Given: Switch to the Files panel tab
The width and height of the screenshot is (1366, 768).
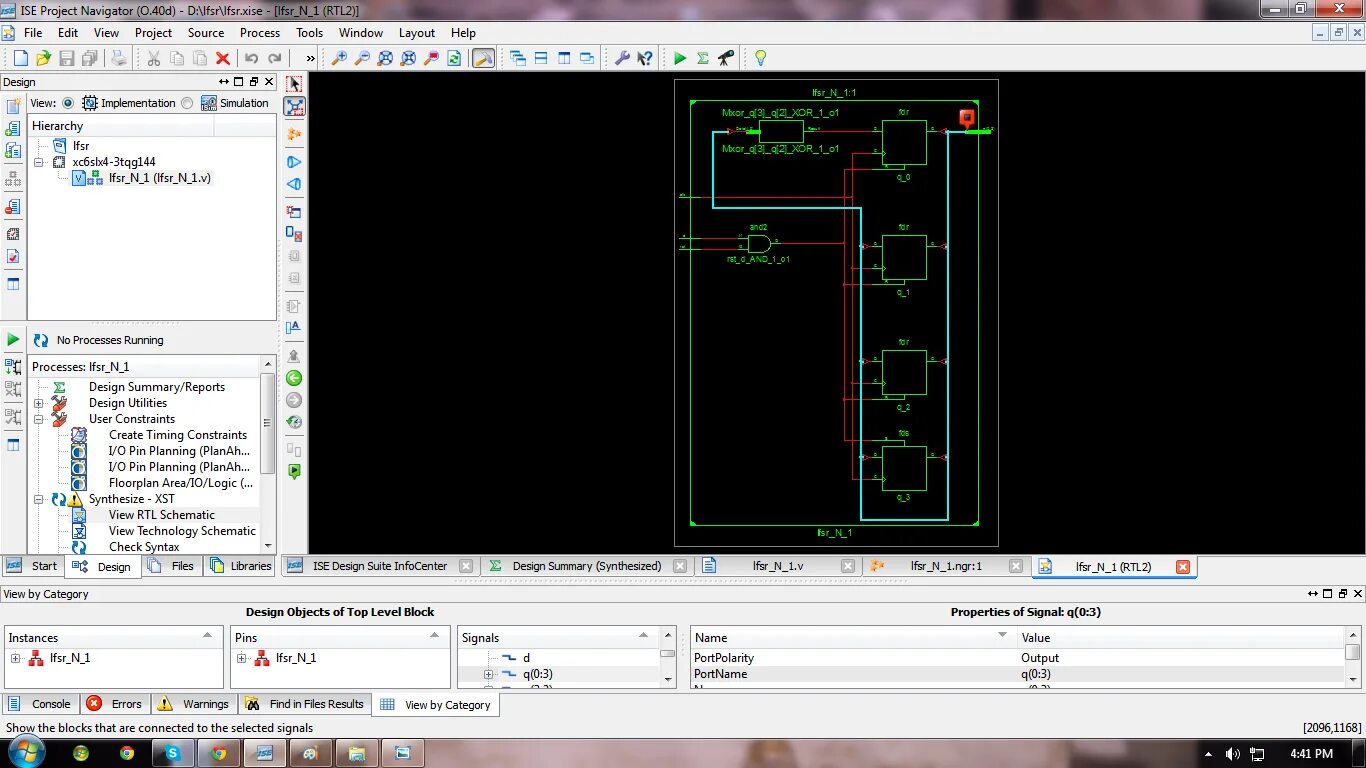Looking at the screenshot, I should (x=172, y=566).
